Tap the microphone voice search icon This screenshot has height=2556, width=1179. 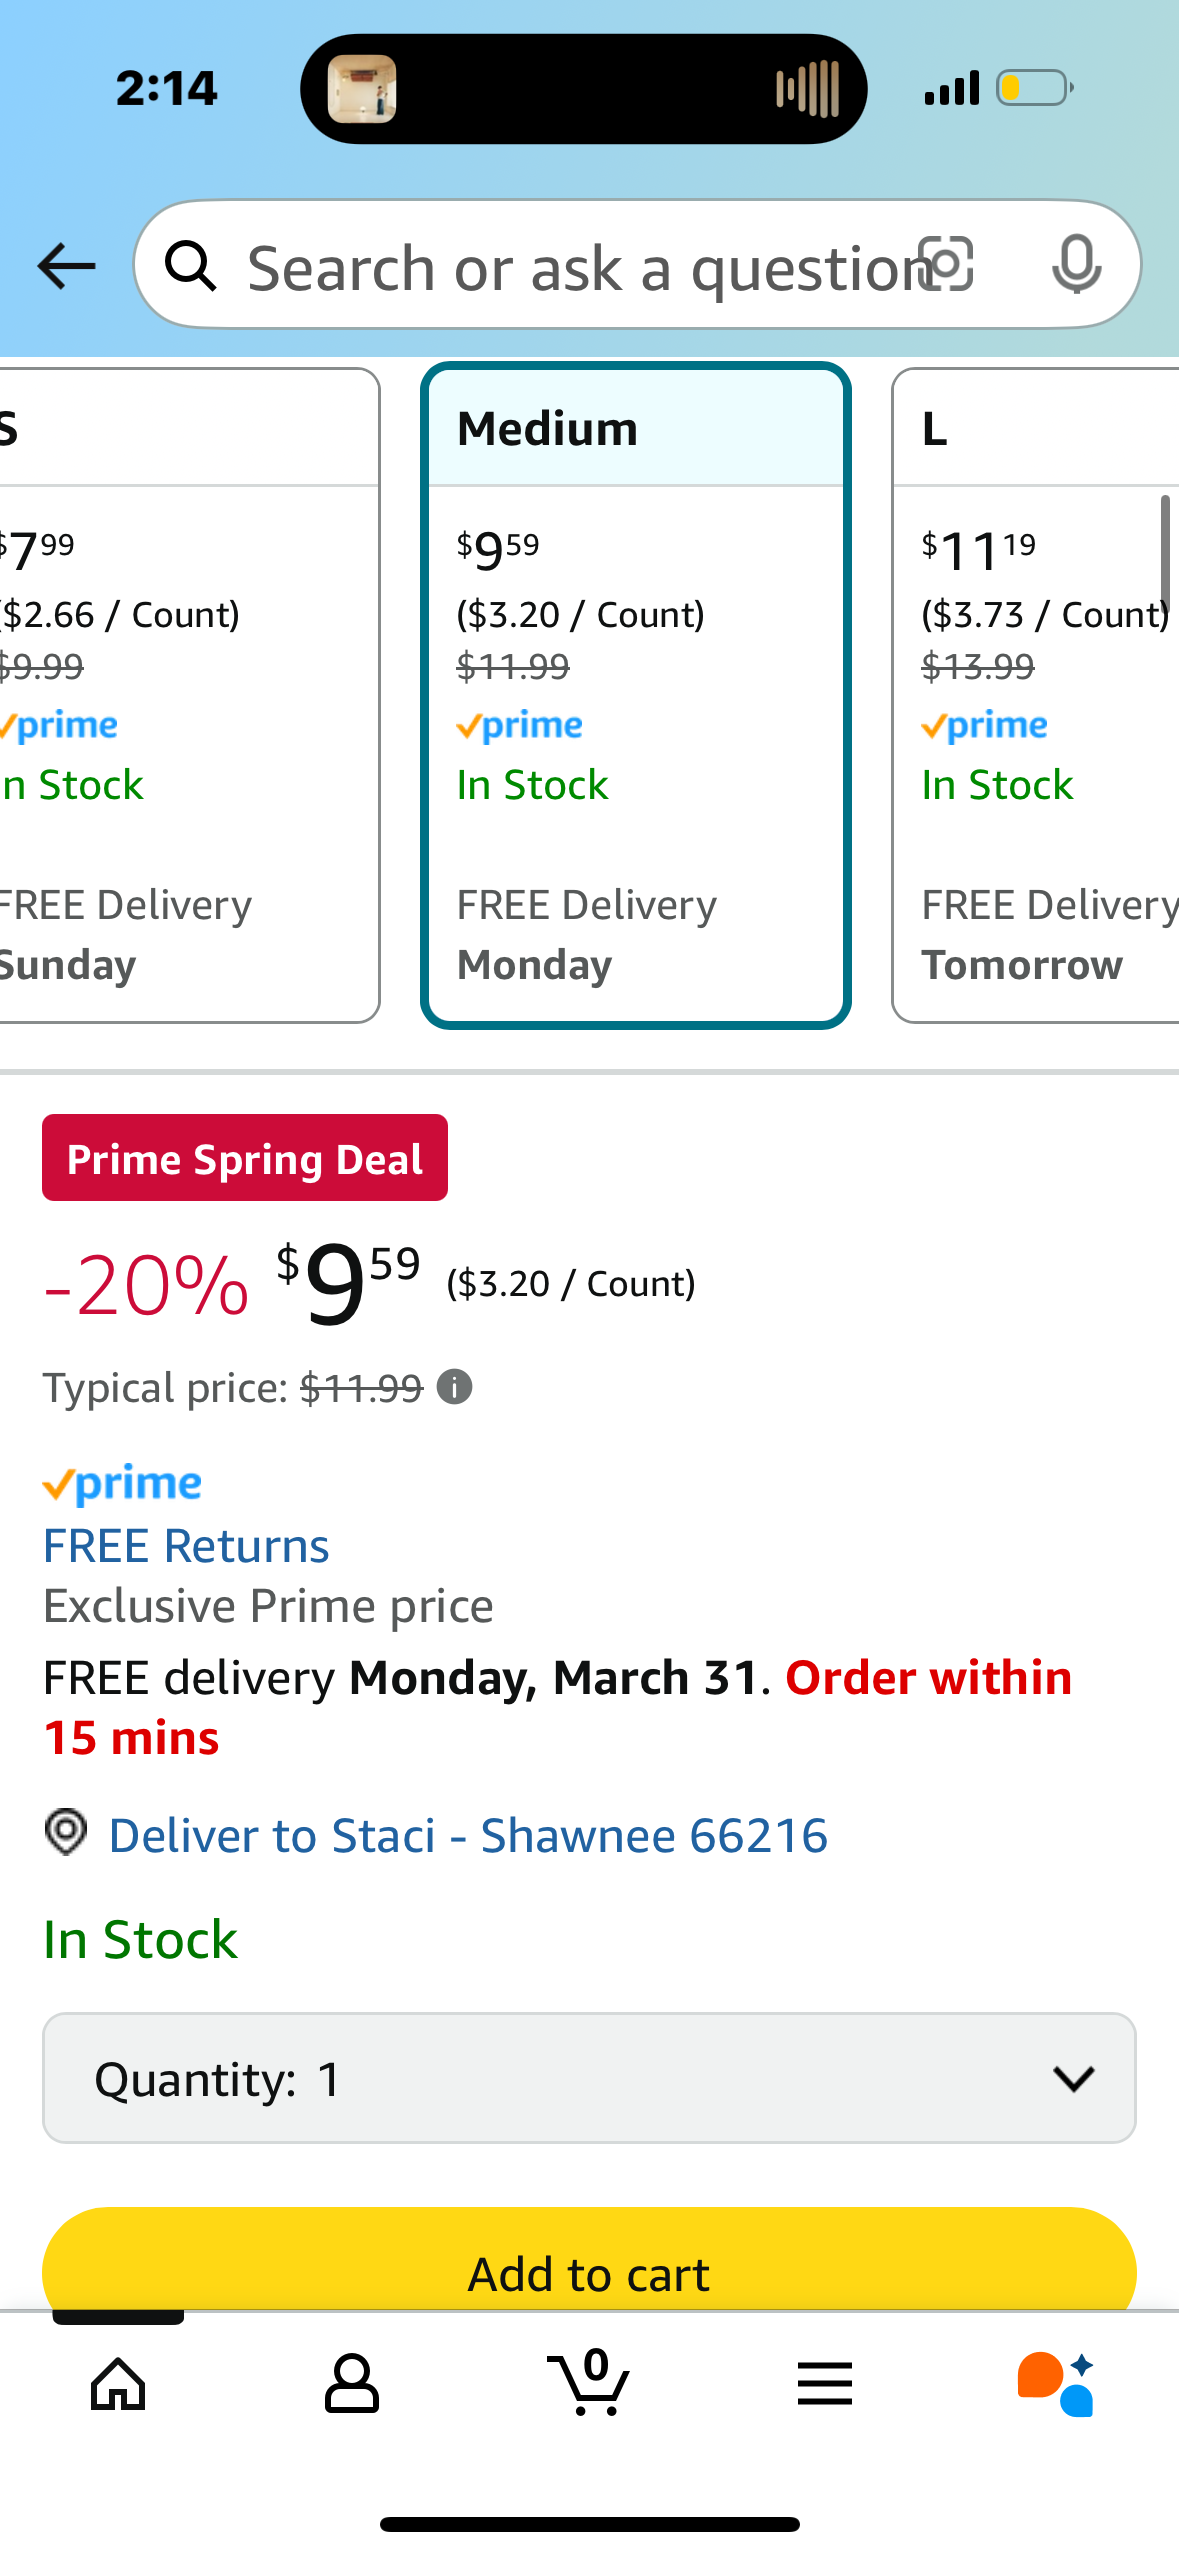click(x=1076, y=265)
